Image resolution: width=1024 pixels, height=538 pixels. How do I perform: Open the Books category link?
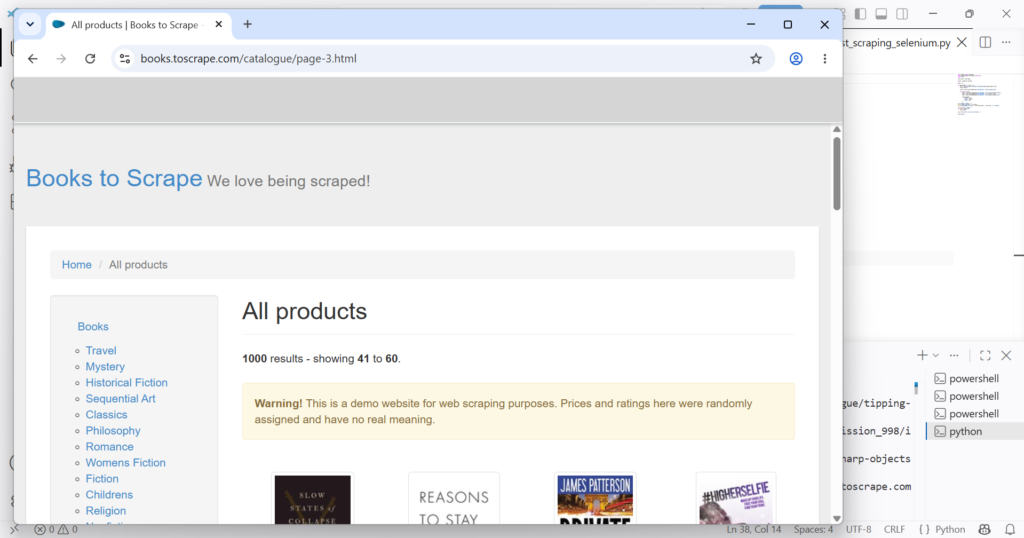pos(93,326)
